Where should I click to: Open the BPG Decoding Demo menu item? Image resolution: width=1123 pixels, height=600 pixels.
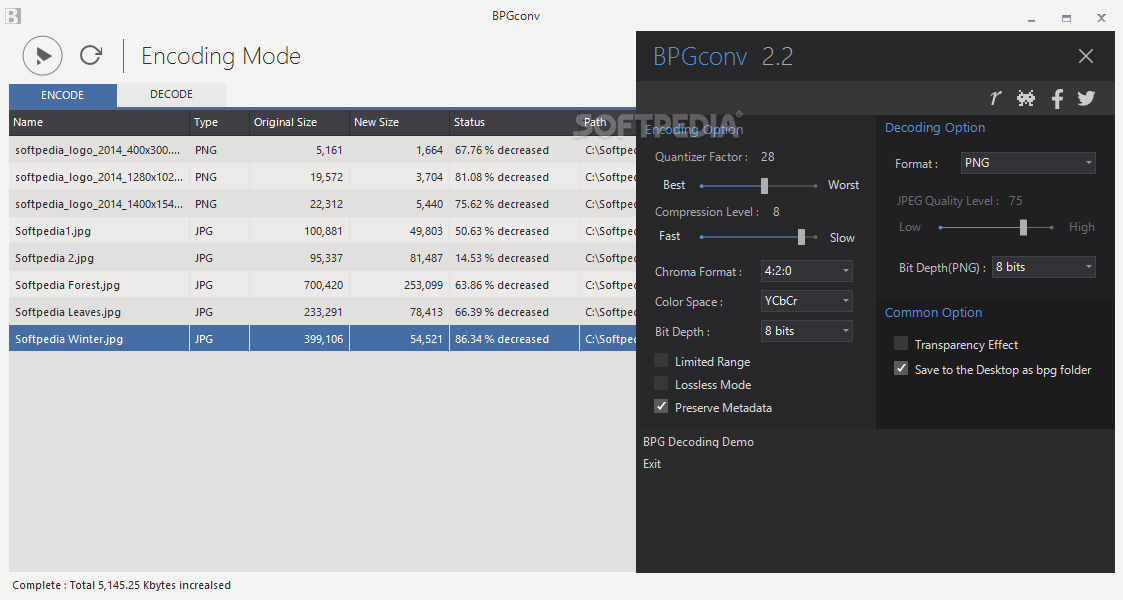(698, 442)
